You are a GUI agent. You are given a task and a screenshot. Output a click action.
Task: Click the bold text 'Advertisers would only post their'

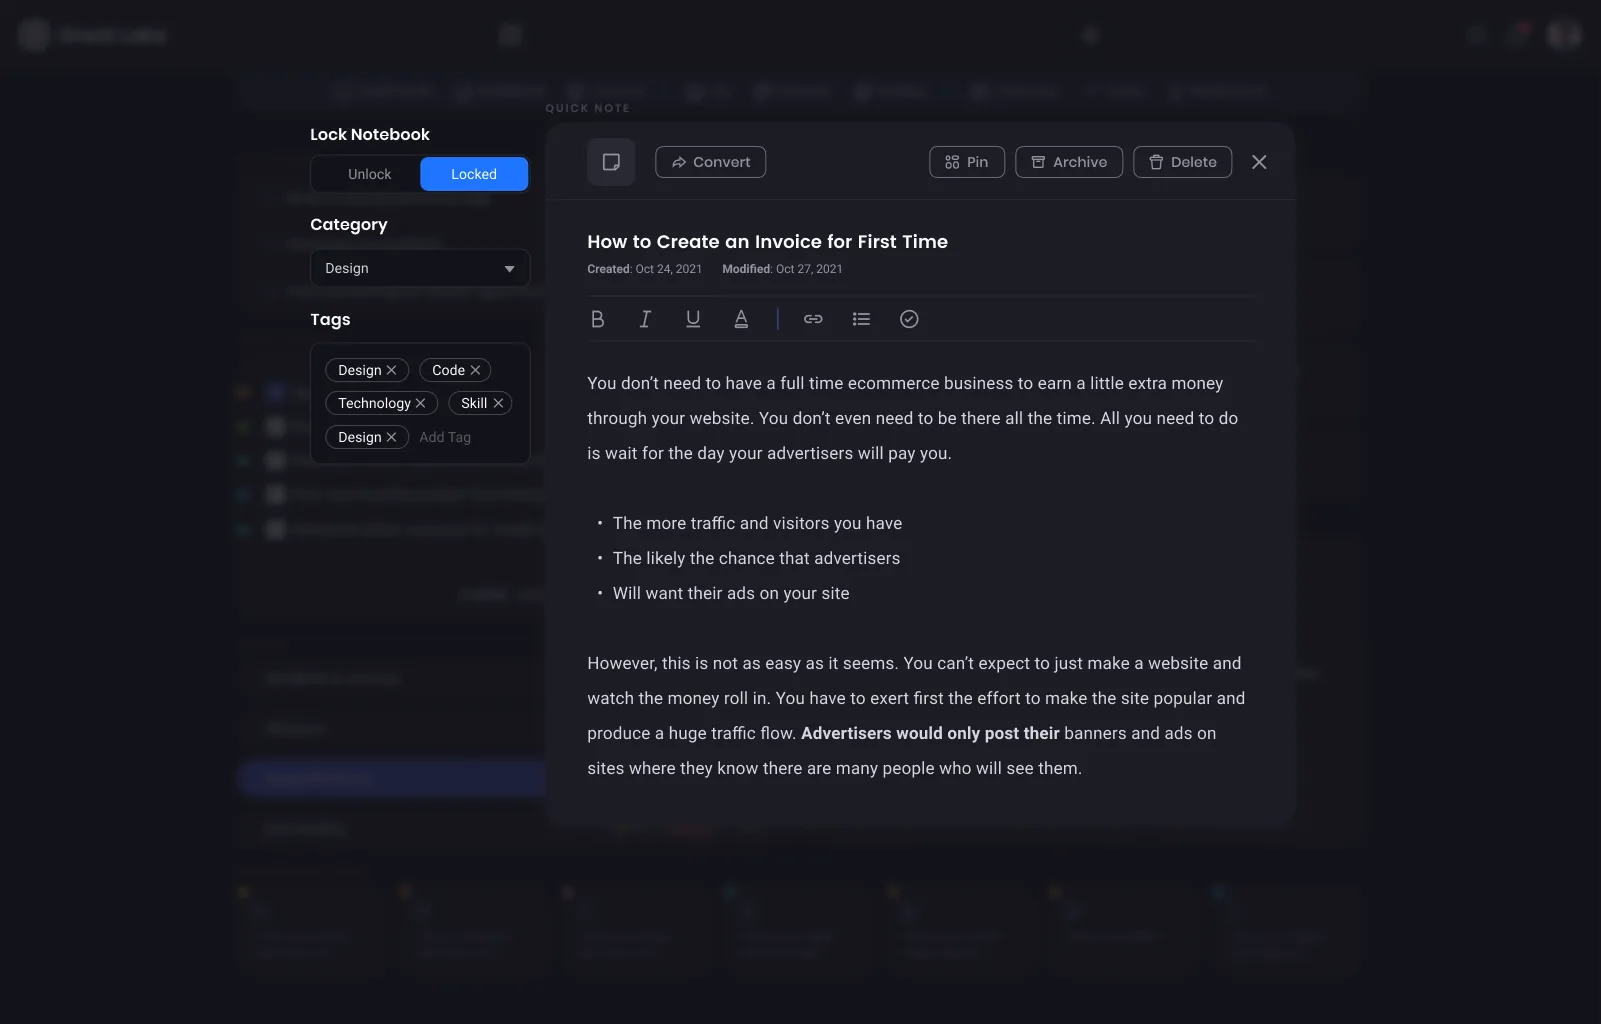[x=930, y=733]
